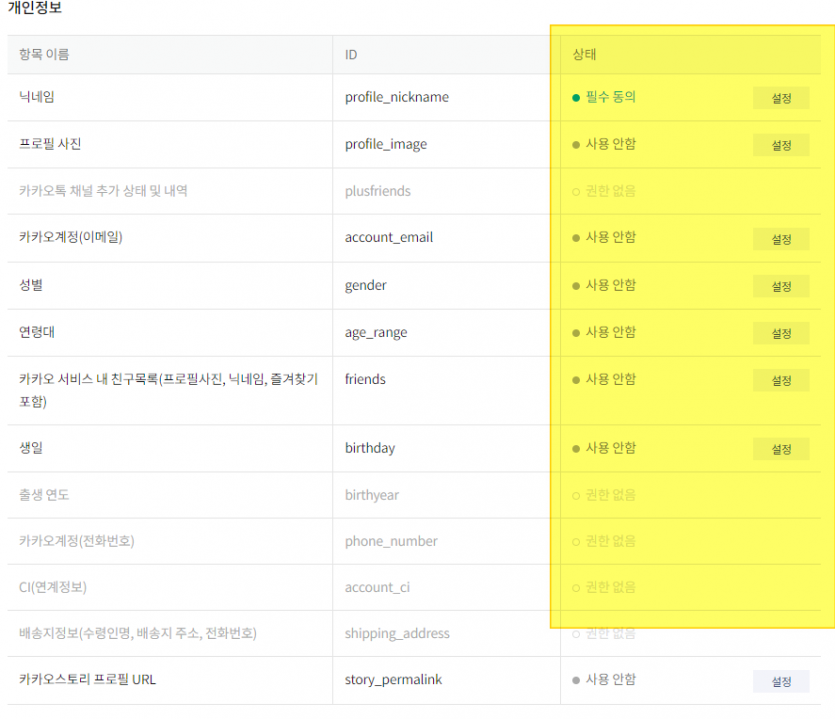Viewport: 835px width, 719px height.
Task: Open 설정 for 생일 row
Action: [781, 449]
